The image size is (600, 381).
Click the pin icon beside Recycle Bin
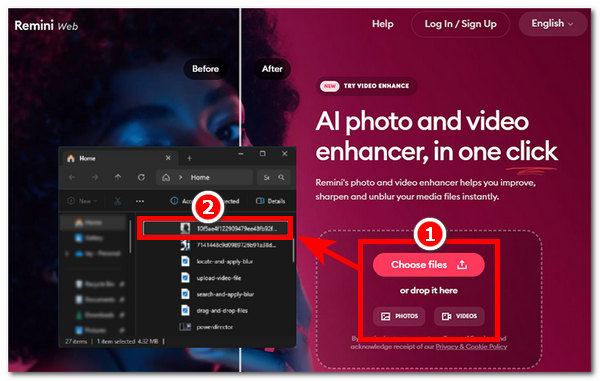point(122,284)
